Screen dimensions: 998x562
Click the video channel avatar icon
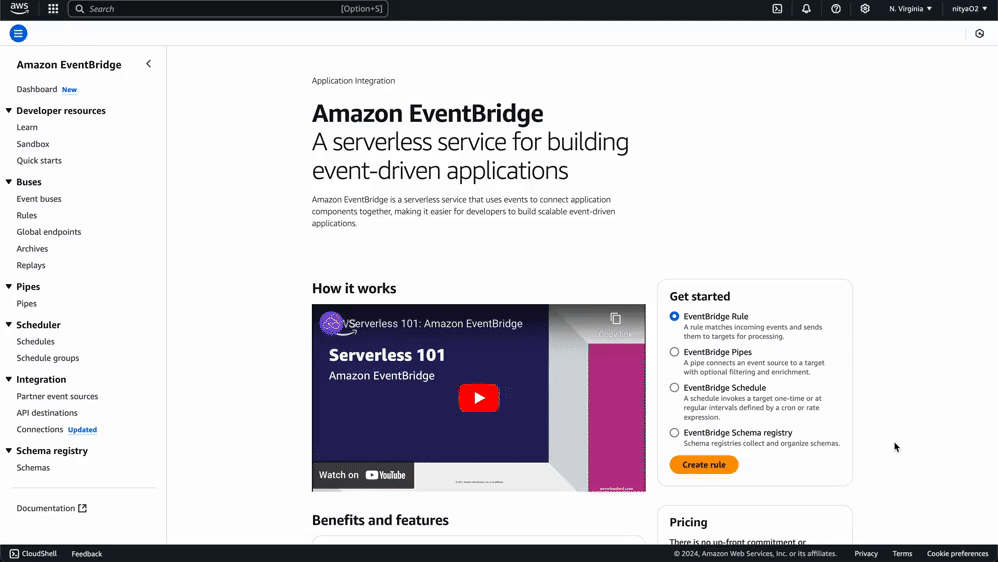click(x=331, y=323)
